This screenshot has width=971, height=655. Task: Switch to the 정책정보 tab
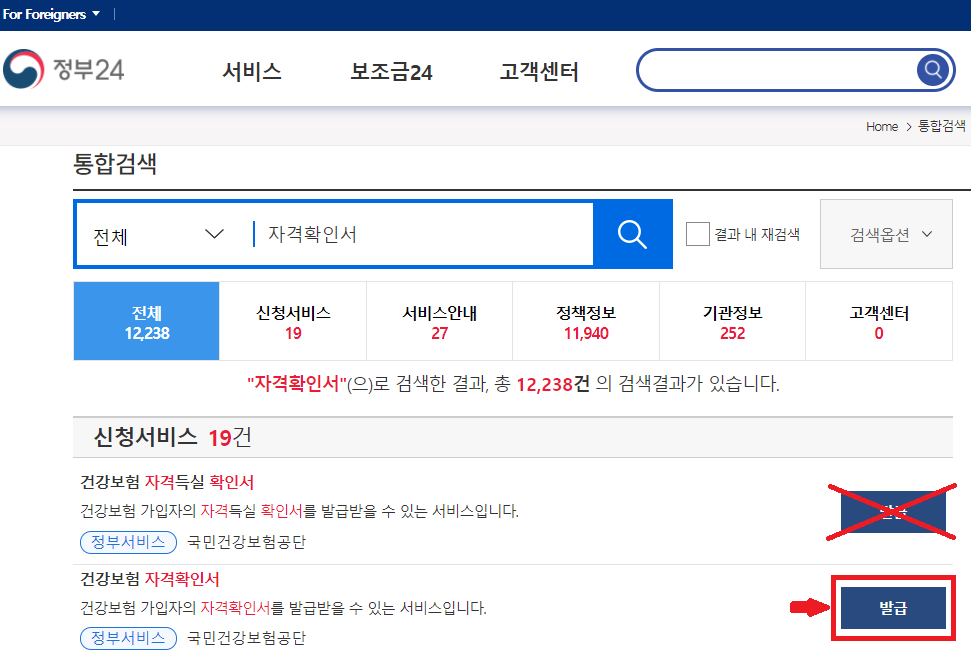pyautogui.click(x=586, y=322)
